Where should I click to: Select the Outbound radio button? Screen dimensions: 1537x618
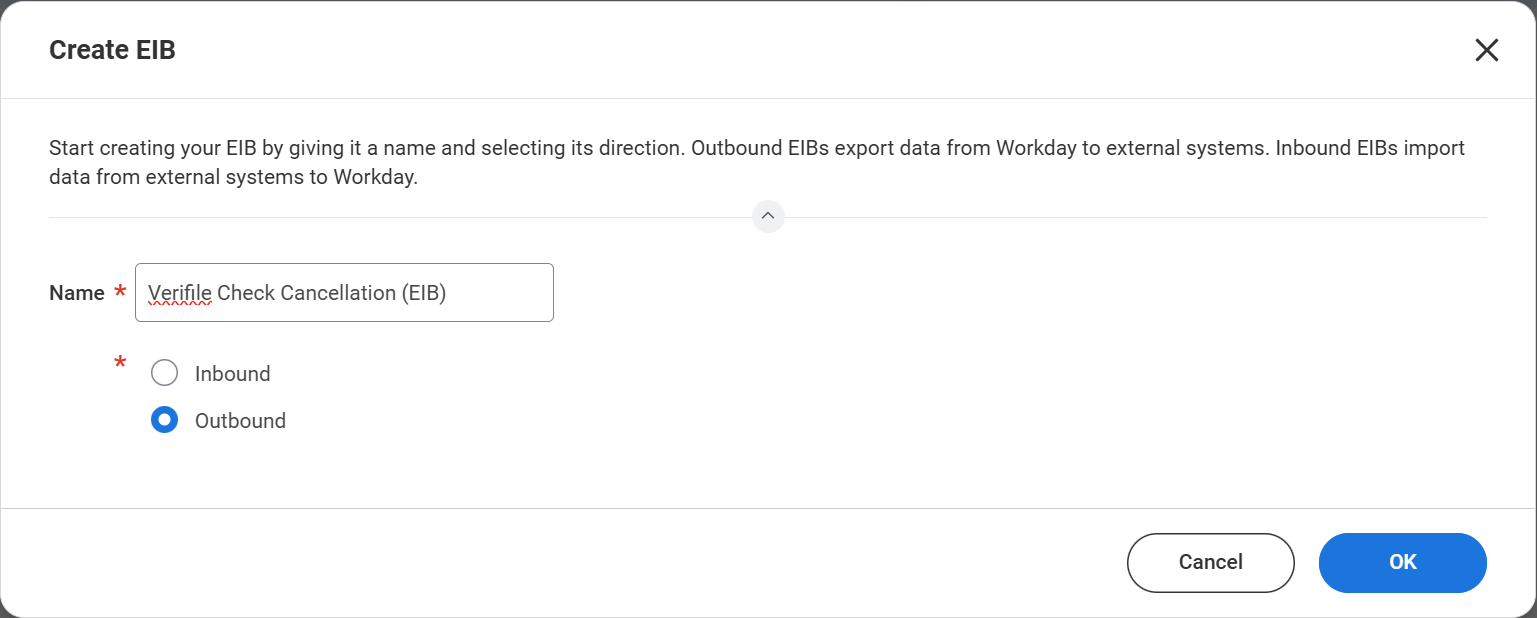[x=164, y=420]
